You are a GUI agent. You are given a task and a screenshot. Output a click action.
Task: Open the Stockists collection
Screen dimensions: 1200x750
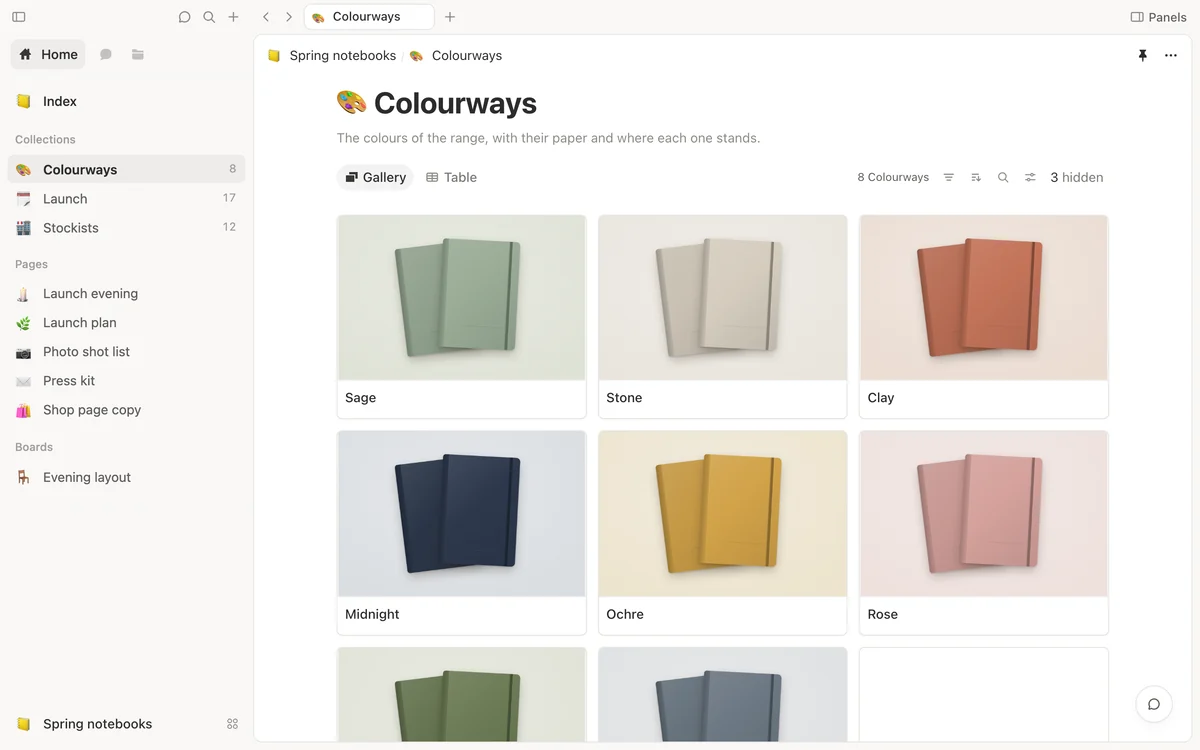tap(126, 227)
